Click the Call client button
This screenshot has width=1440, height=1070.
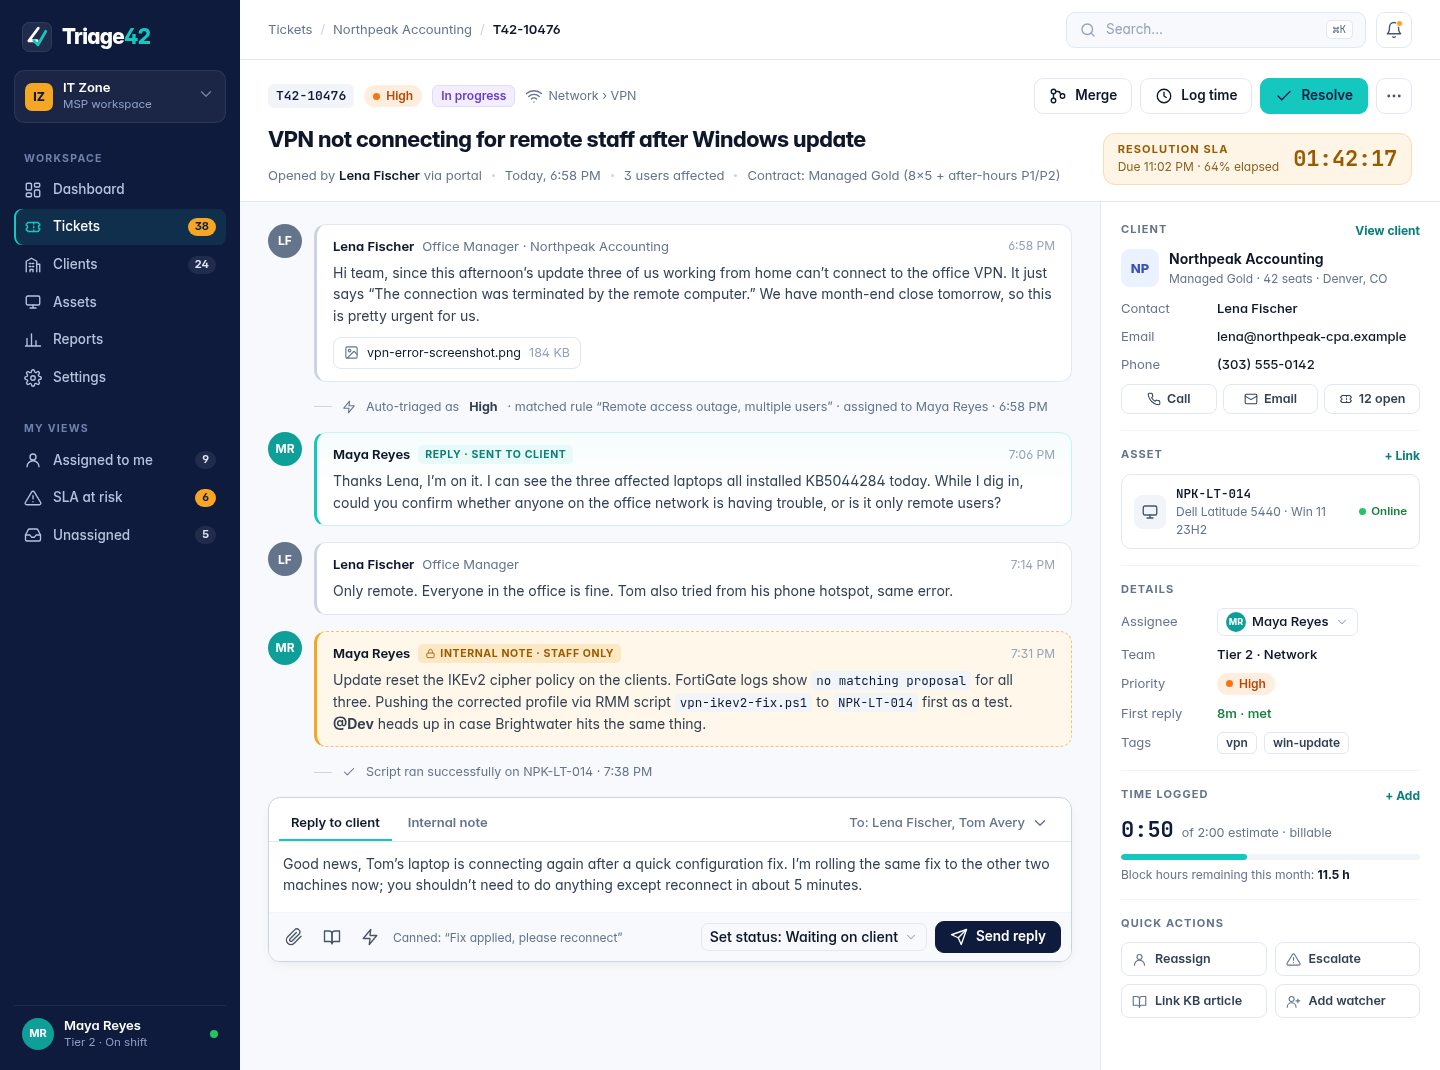coord(1169,399)
